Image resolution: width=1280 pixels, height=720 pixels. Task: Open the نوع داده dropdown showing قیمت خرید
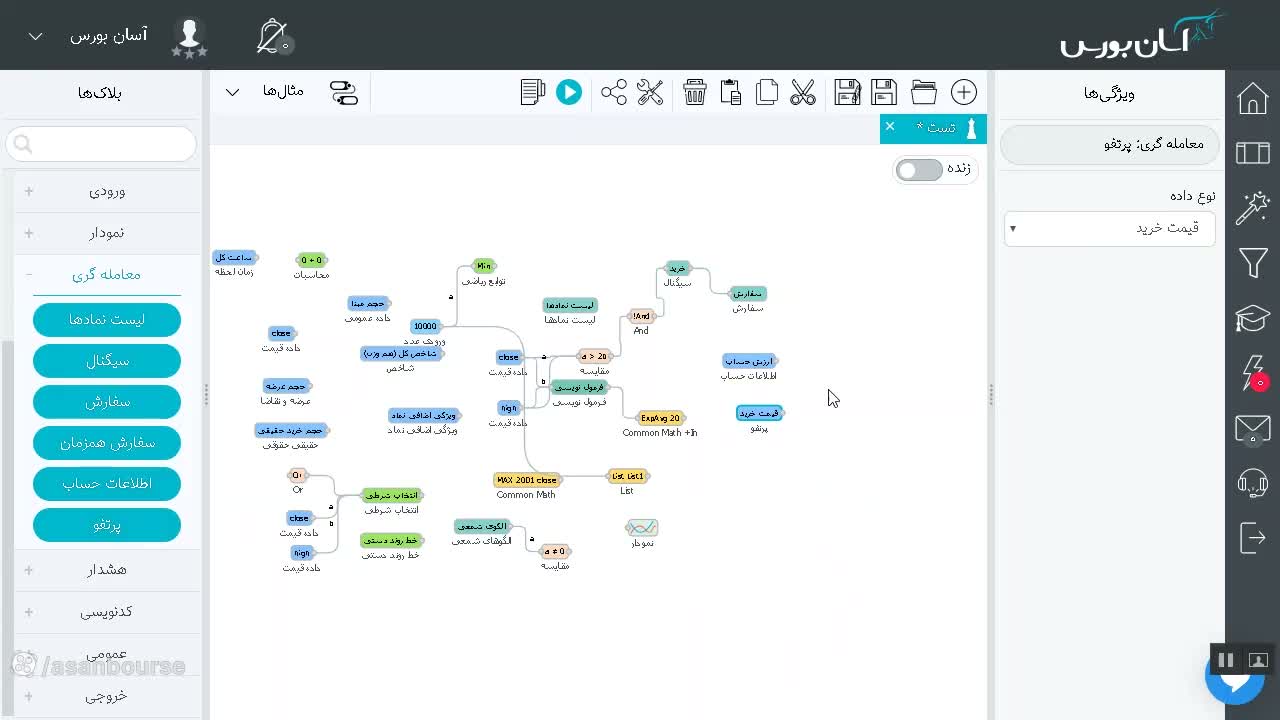click(x=1110, y=228)
